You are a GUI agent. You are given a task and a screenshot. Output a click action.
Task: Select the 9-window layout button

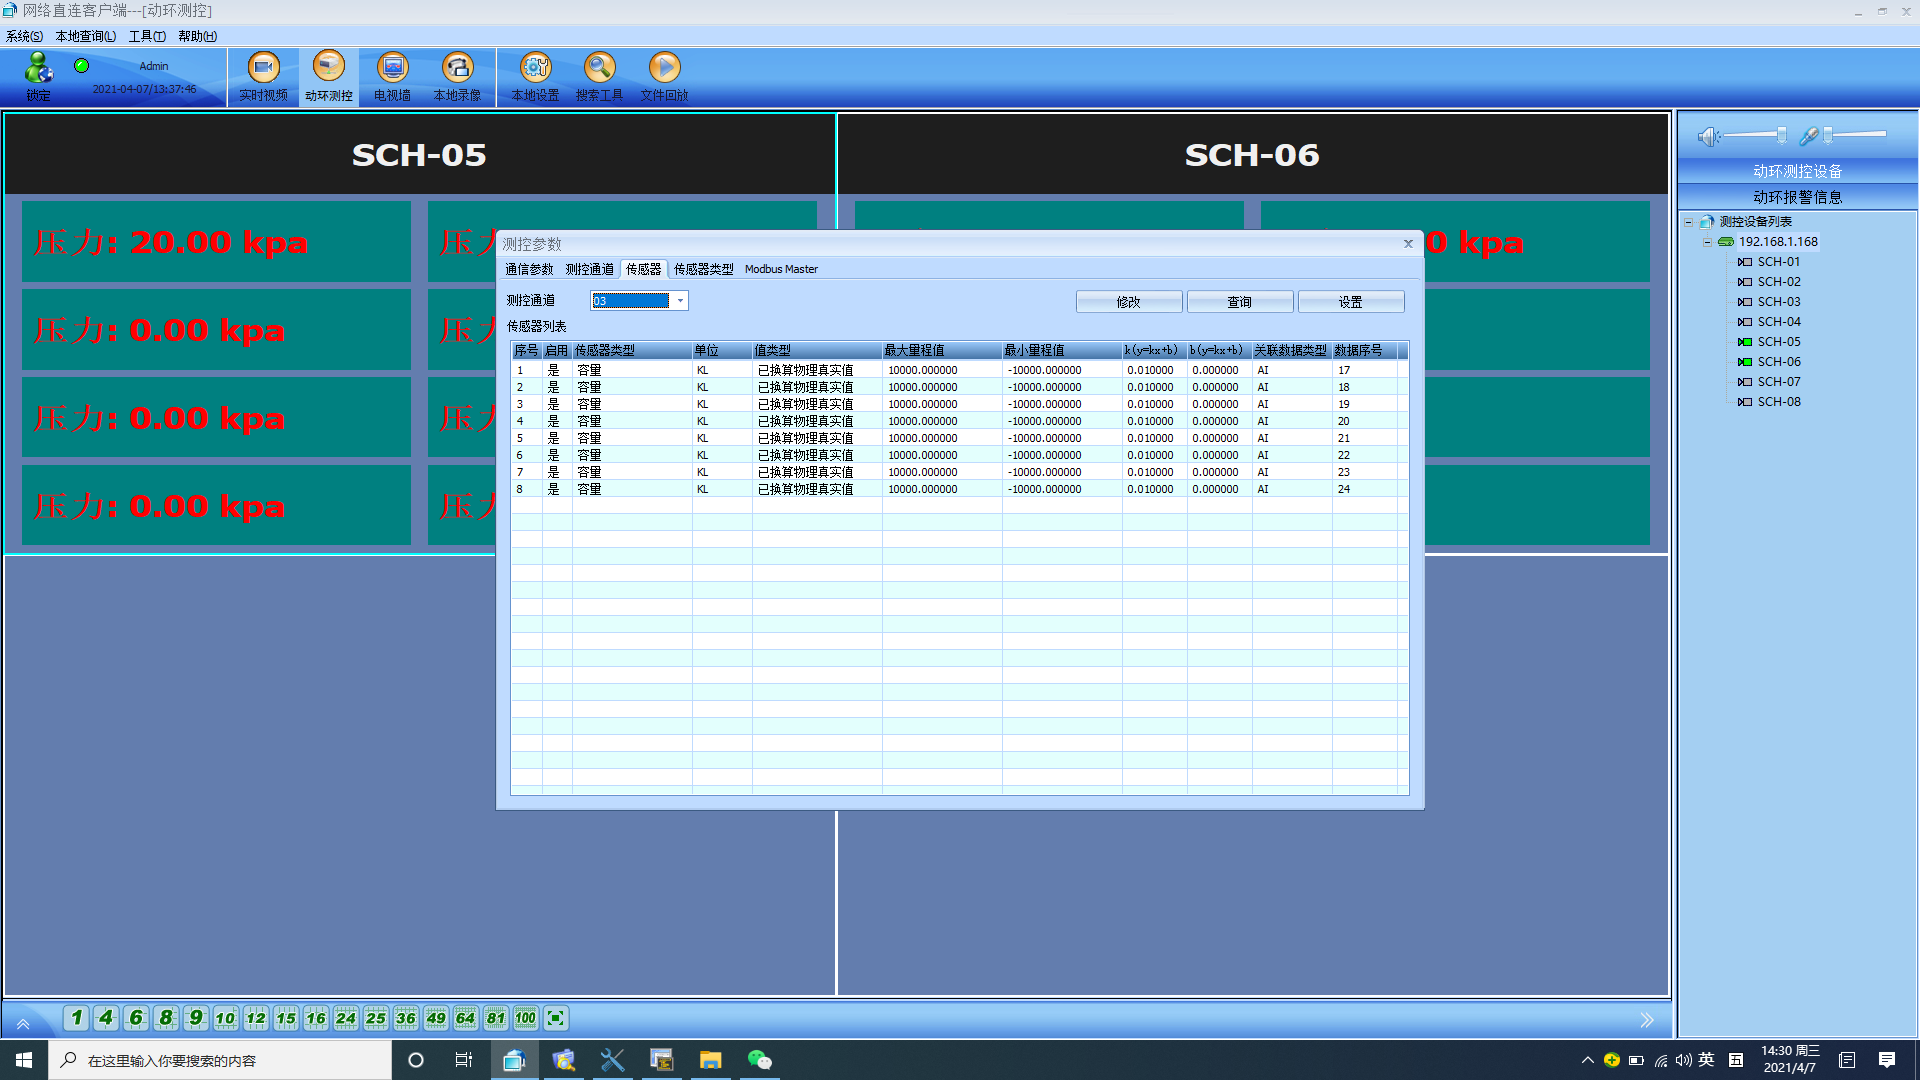coord(196,1018)
